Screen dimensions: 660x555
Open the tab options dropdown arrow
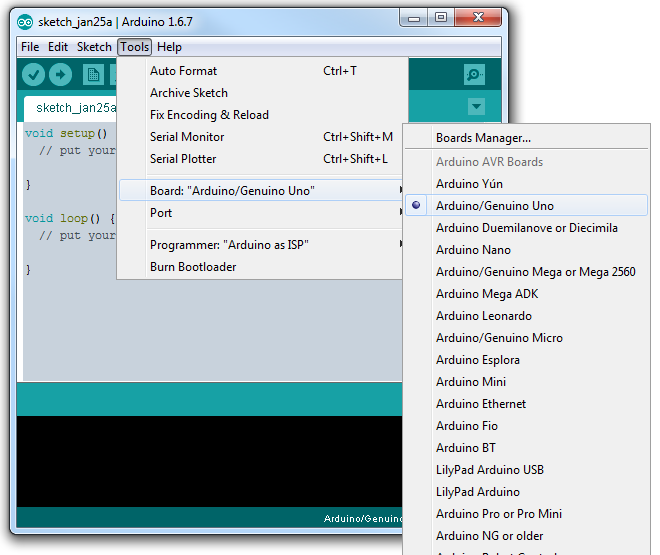(476, 106)
